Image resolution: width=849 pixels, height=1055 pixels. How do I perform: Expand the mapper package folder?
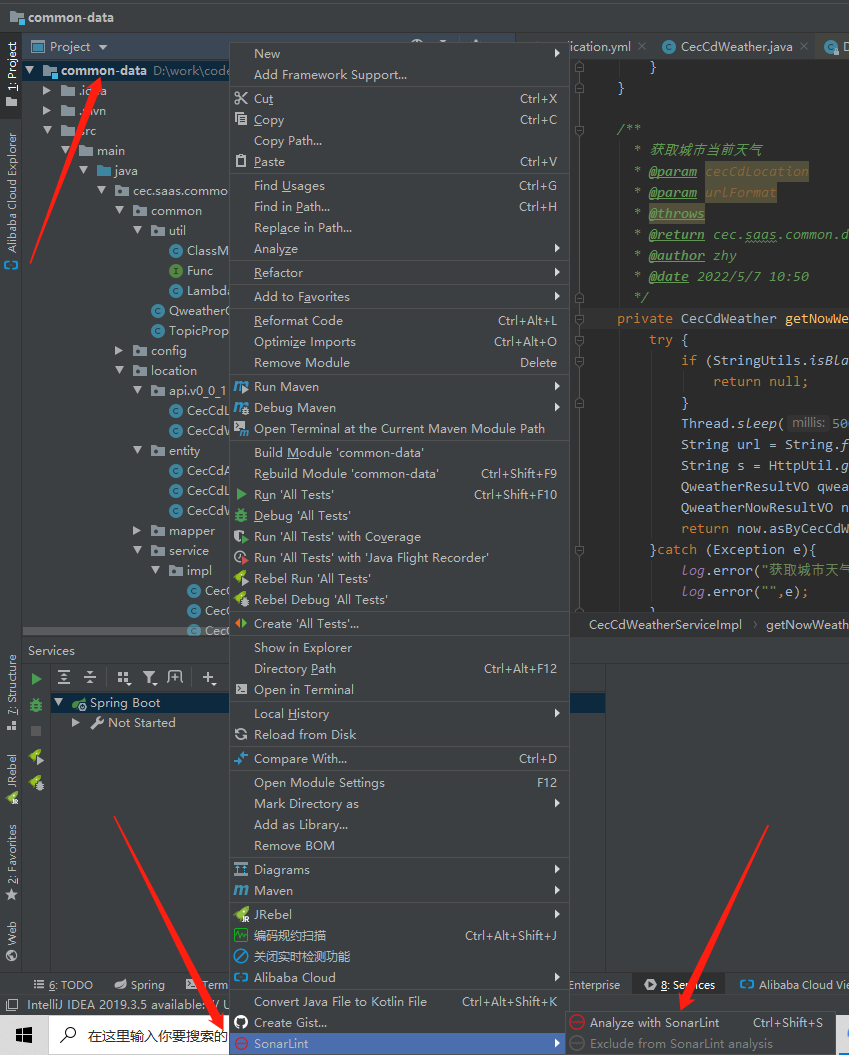coord(137,531)
